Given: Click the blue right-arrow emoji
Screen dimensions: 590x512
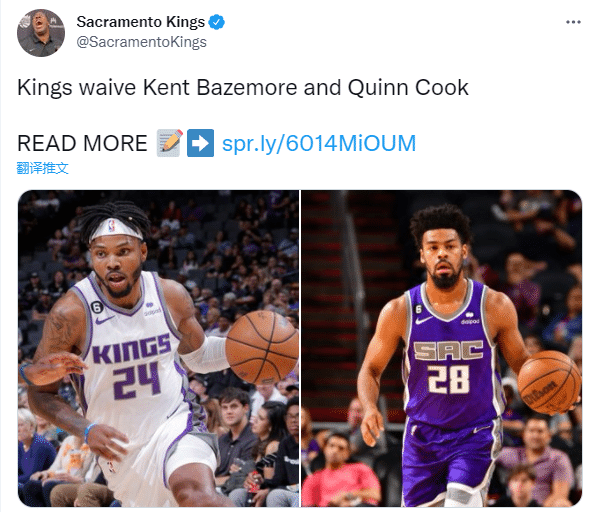Looking at the screenshot, I should pos(201,143).
